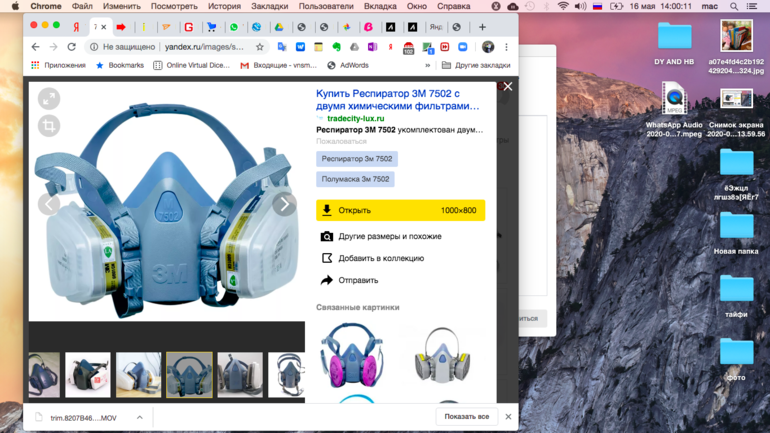
Task: Click the yandex.ru address bar
Action: 204,47
